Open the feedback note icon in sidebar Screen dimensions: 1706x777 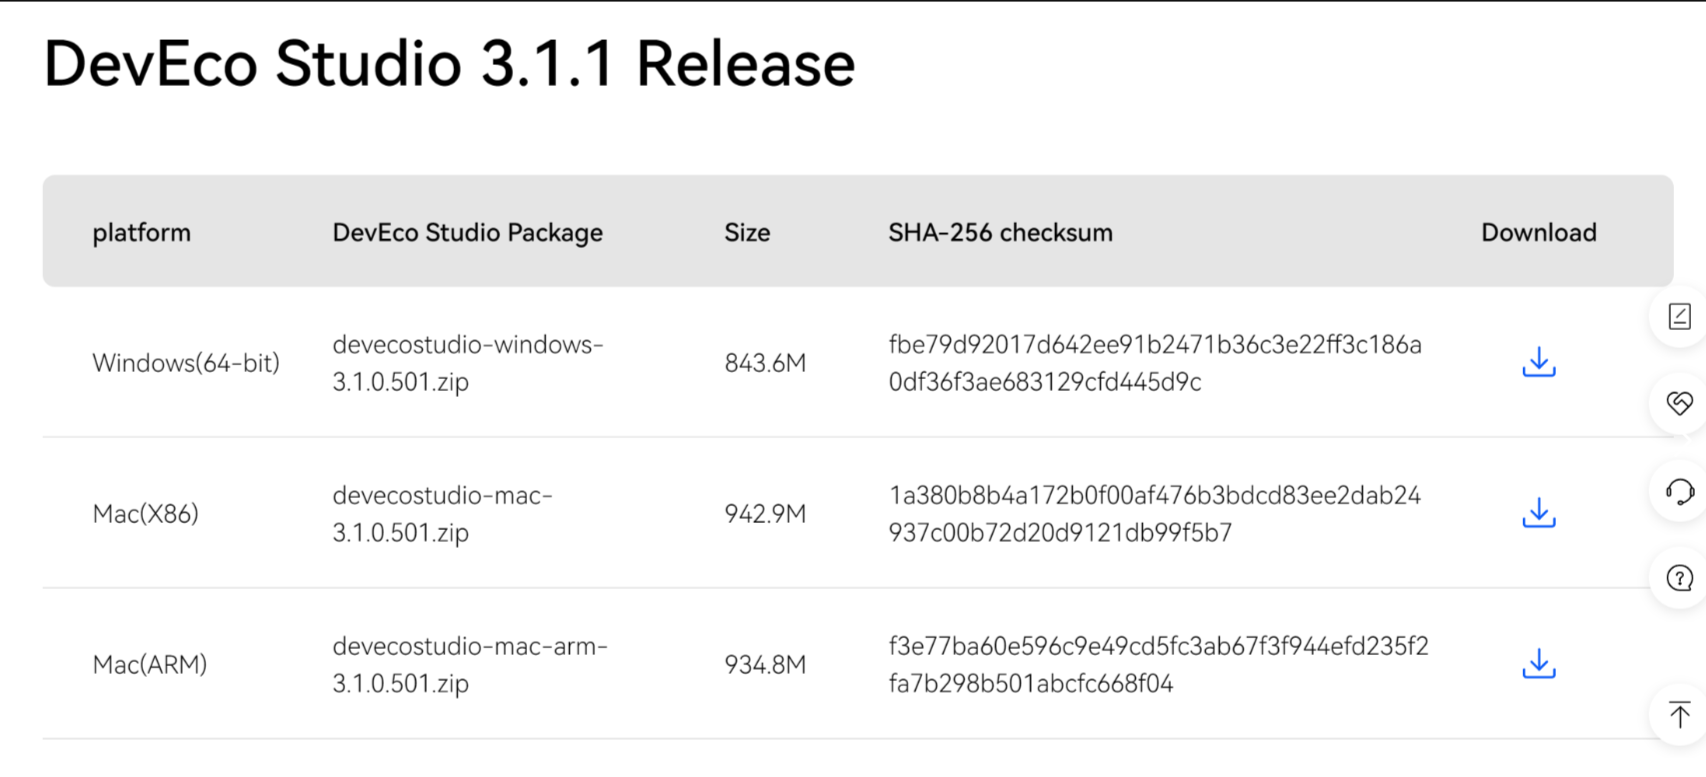1679,317
